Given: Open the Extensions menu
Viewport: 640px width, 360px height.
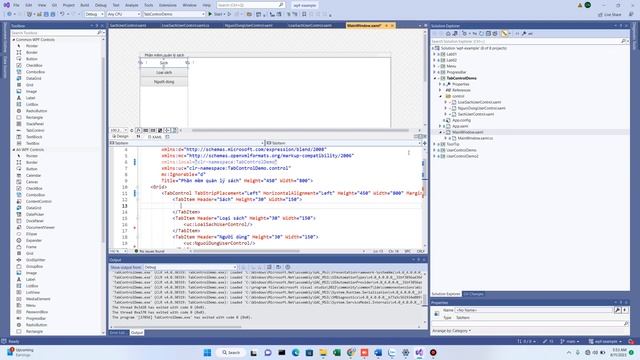Looking at the screenshot, I should pyautogui.click(x=168, y=5).
